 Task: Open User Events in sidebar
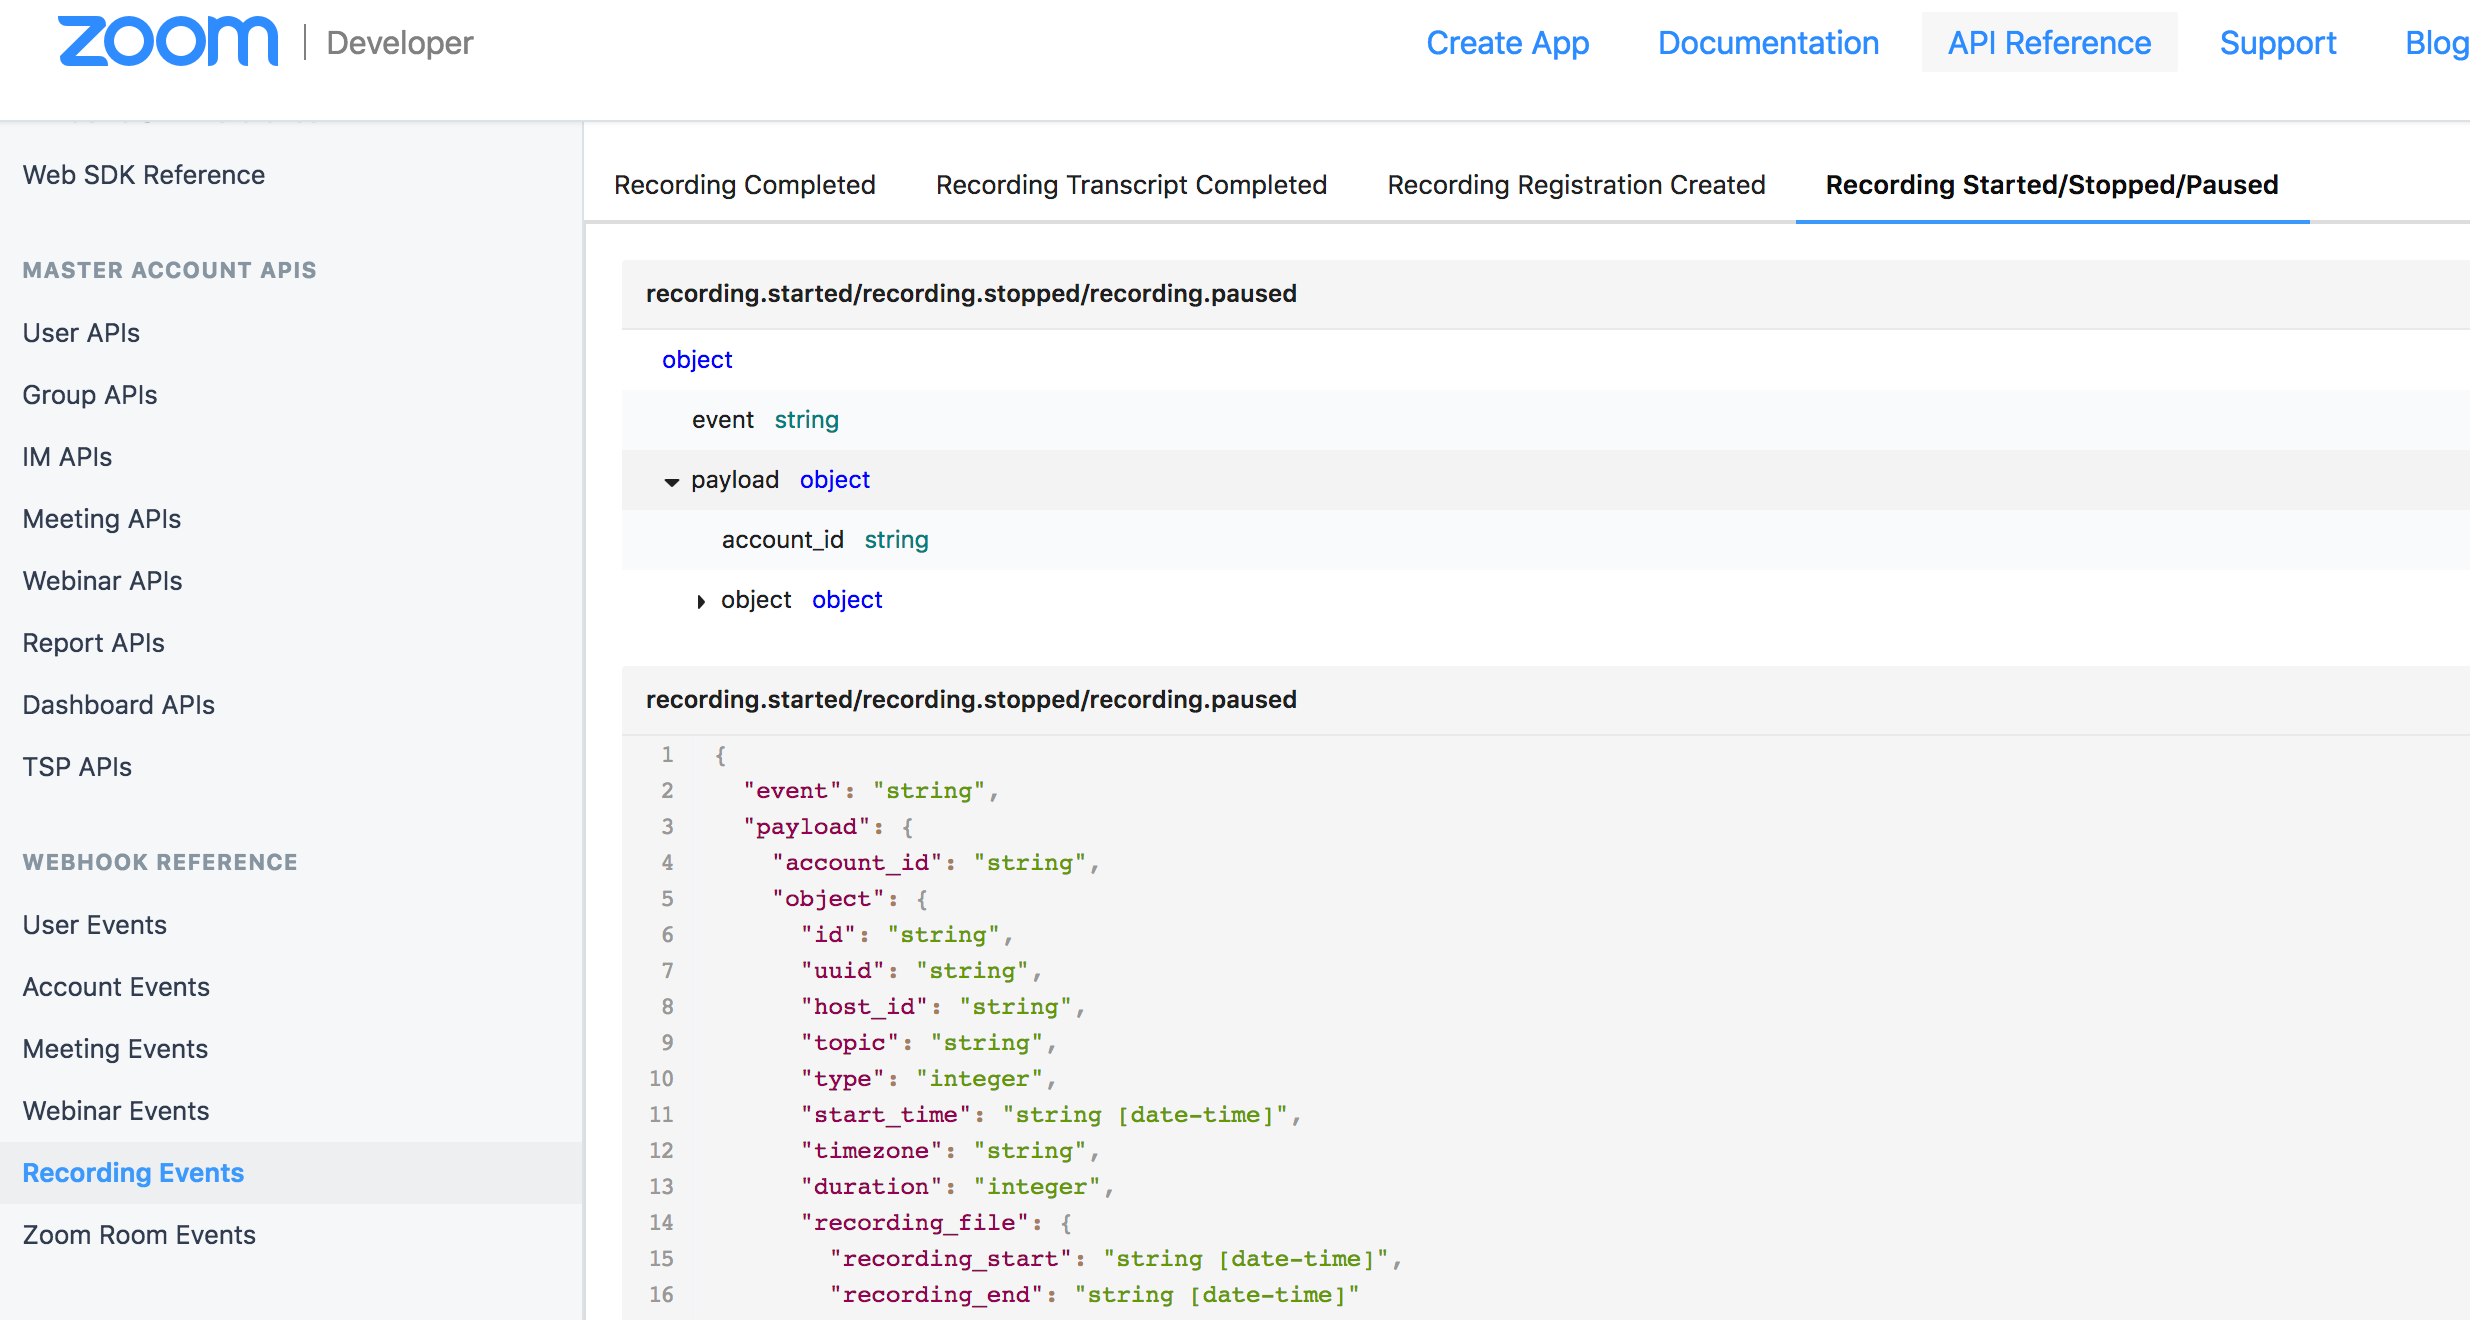pyautogui.click(x=95, y=925)
